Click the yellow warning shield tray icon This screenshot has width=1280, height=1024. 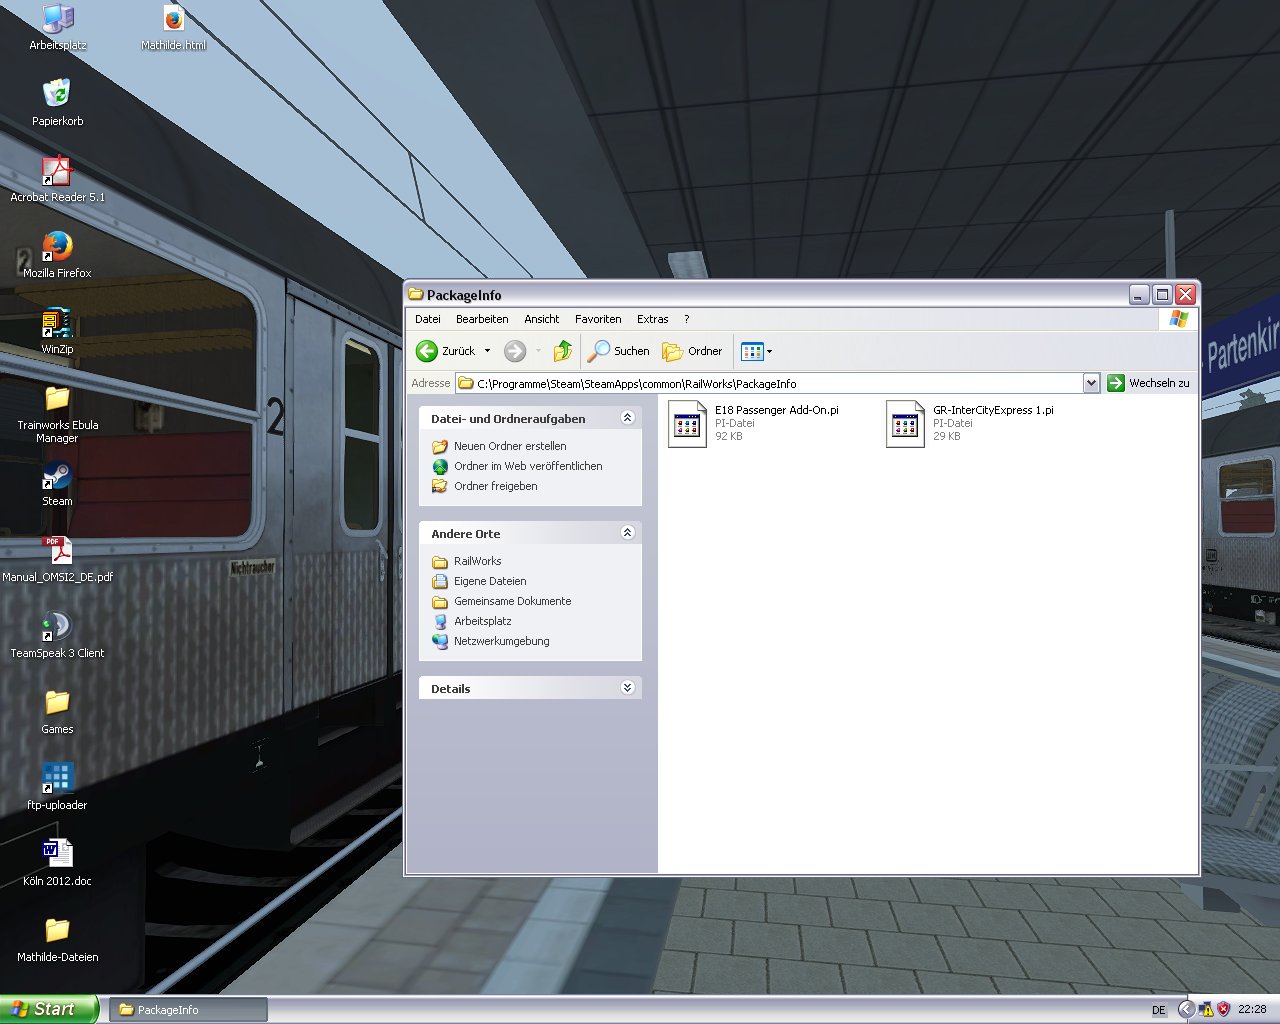click(x=1206, y=1010)
